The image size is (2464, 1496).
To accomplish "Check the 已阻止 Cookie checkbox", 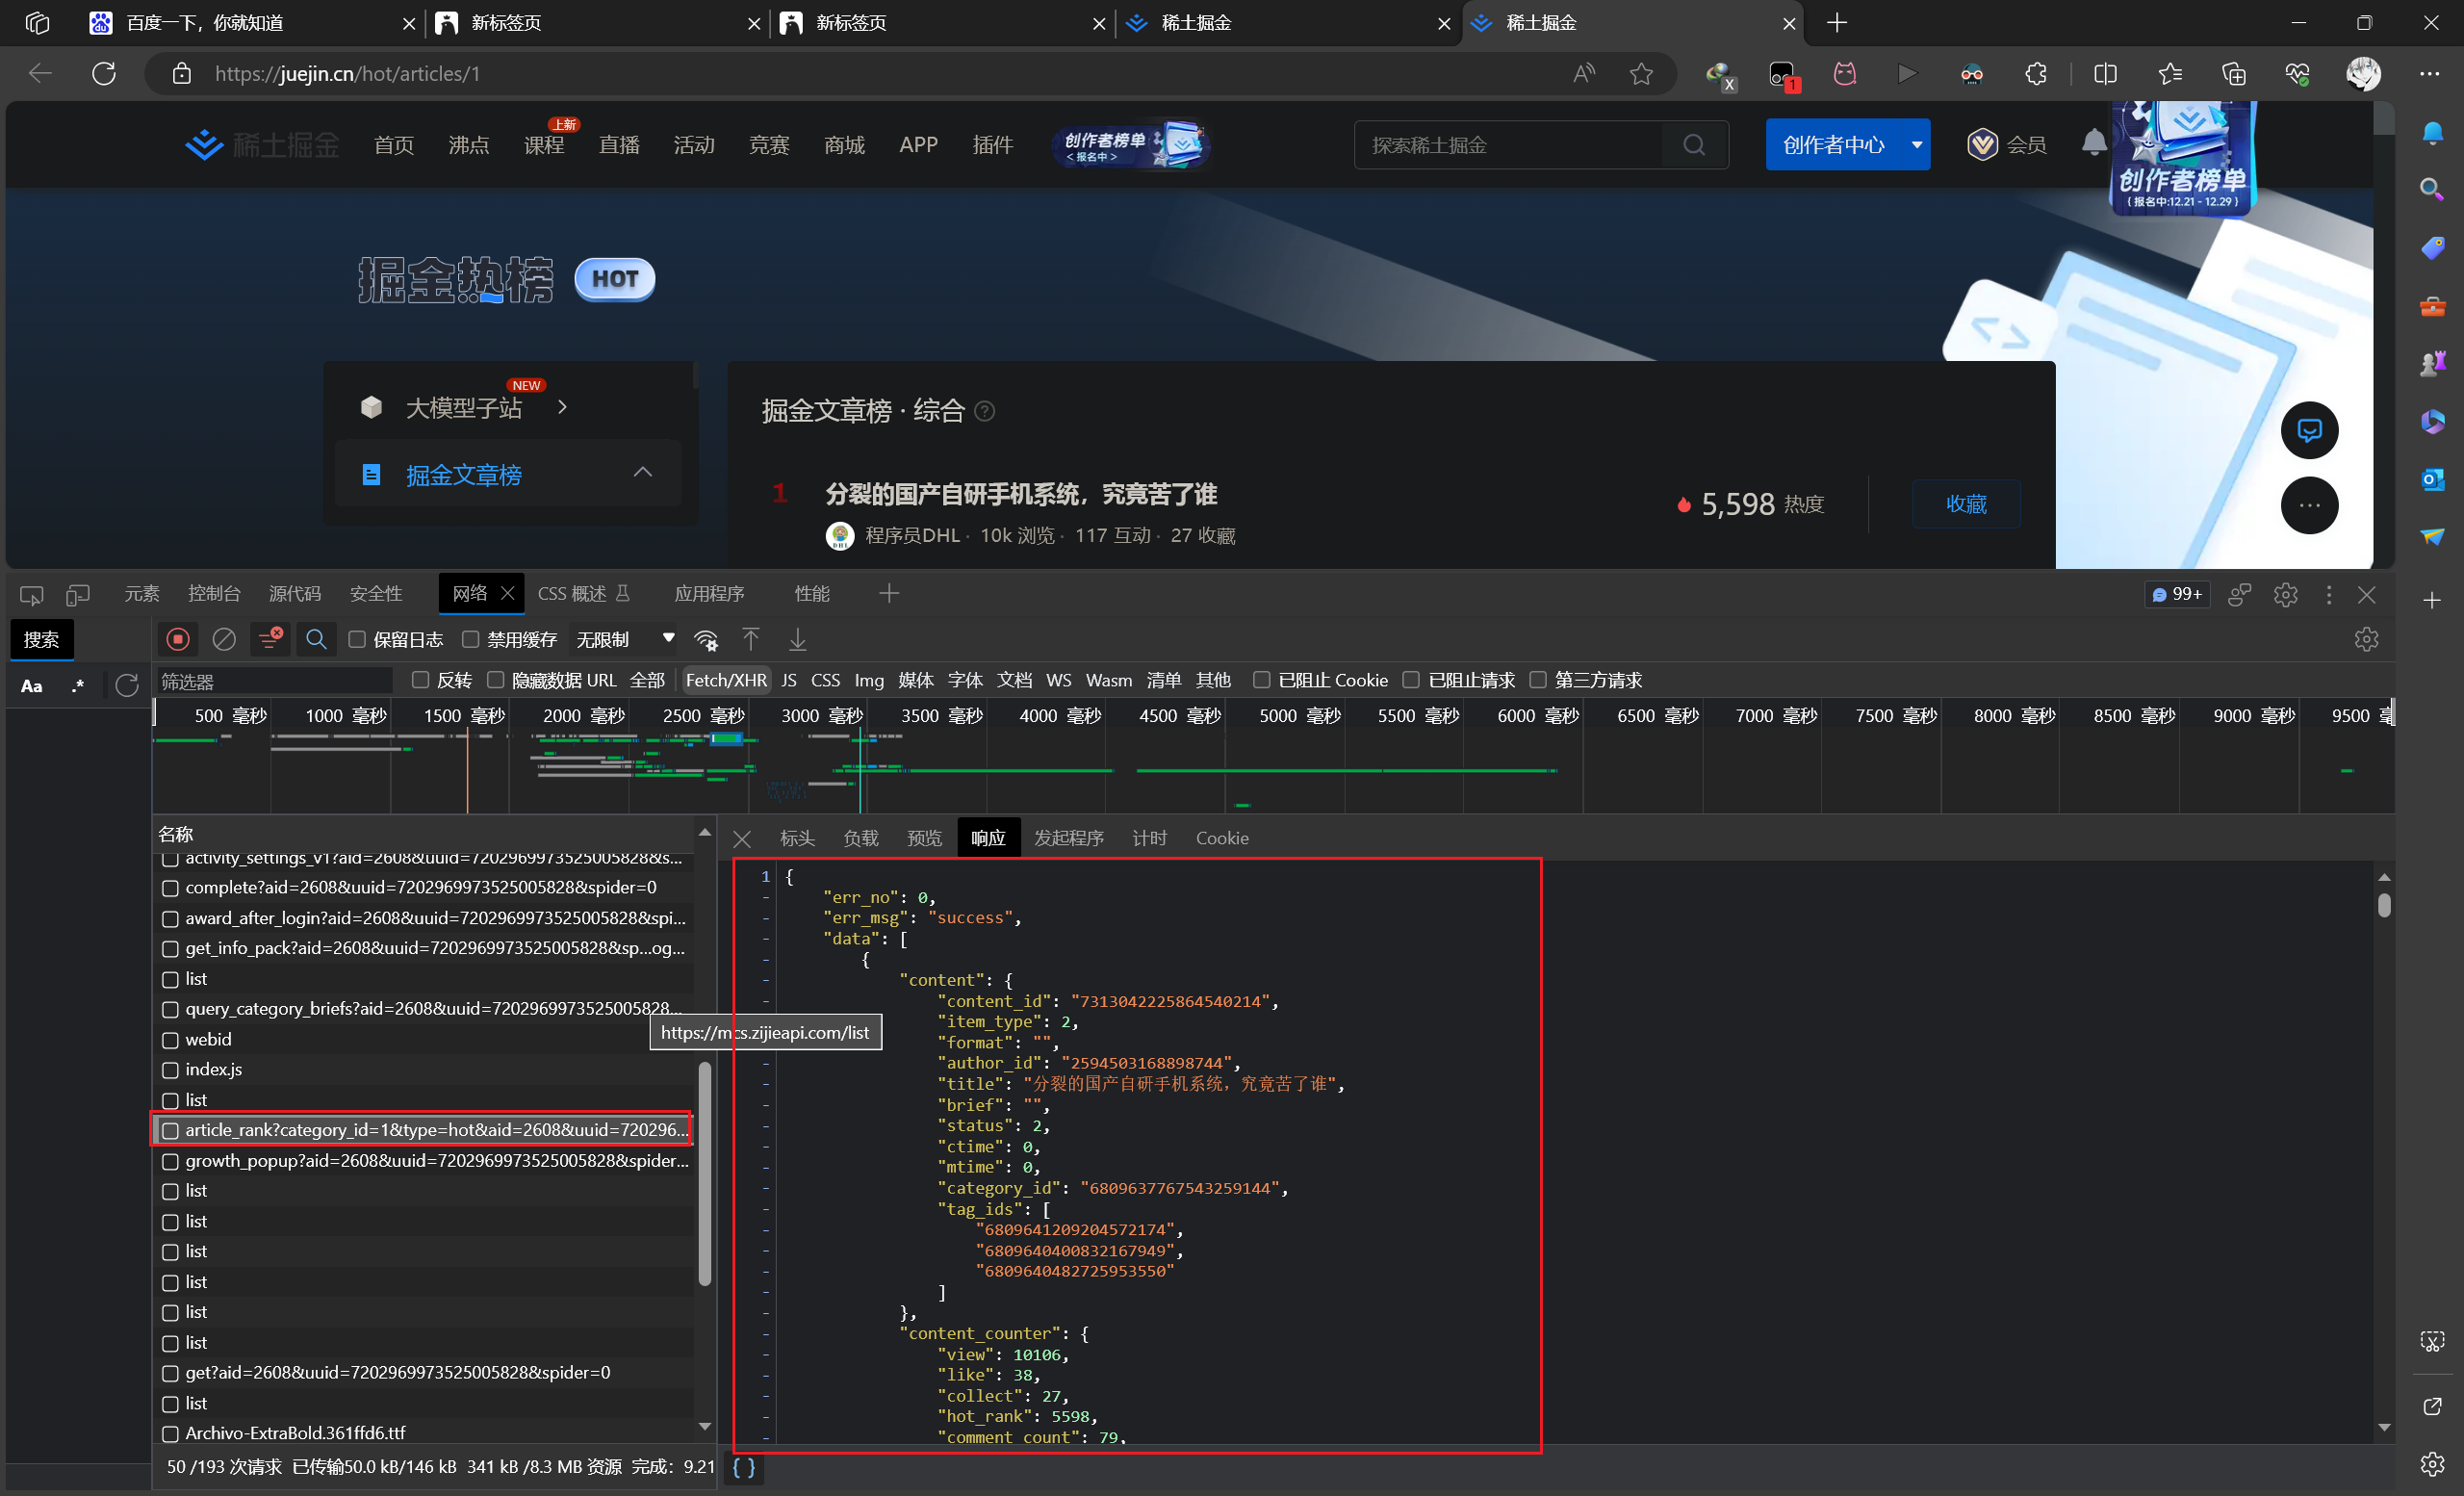I will click(x=1262, y=680).
